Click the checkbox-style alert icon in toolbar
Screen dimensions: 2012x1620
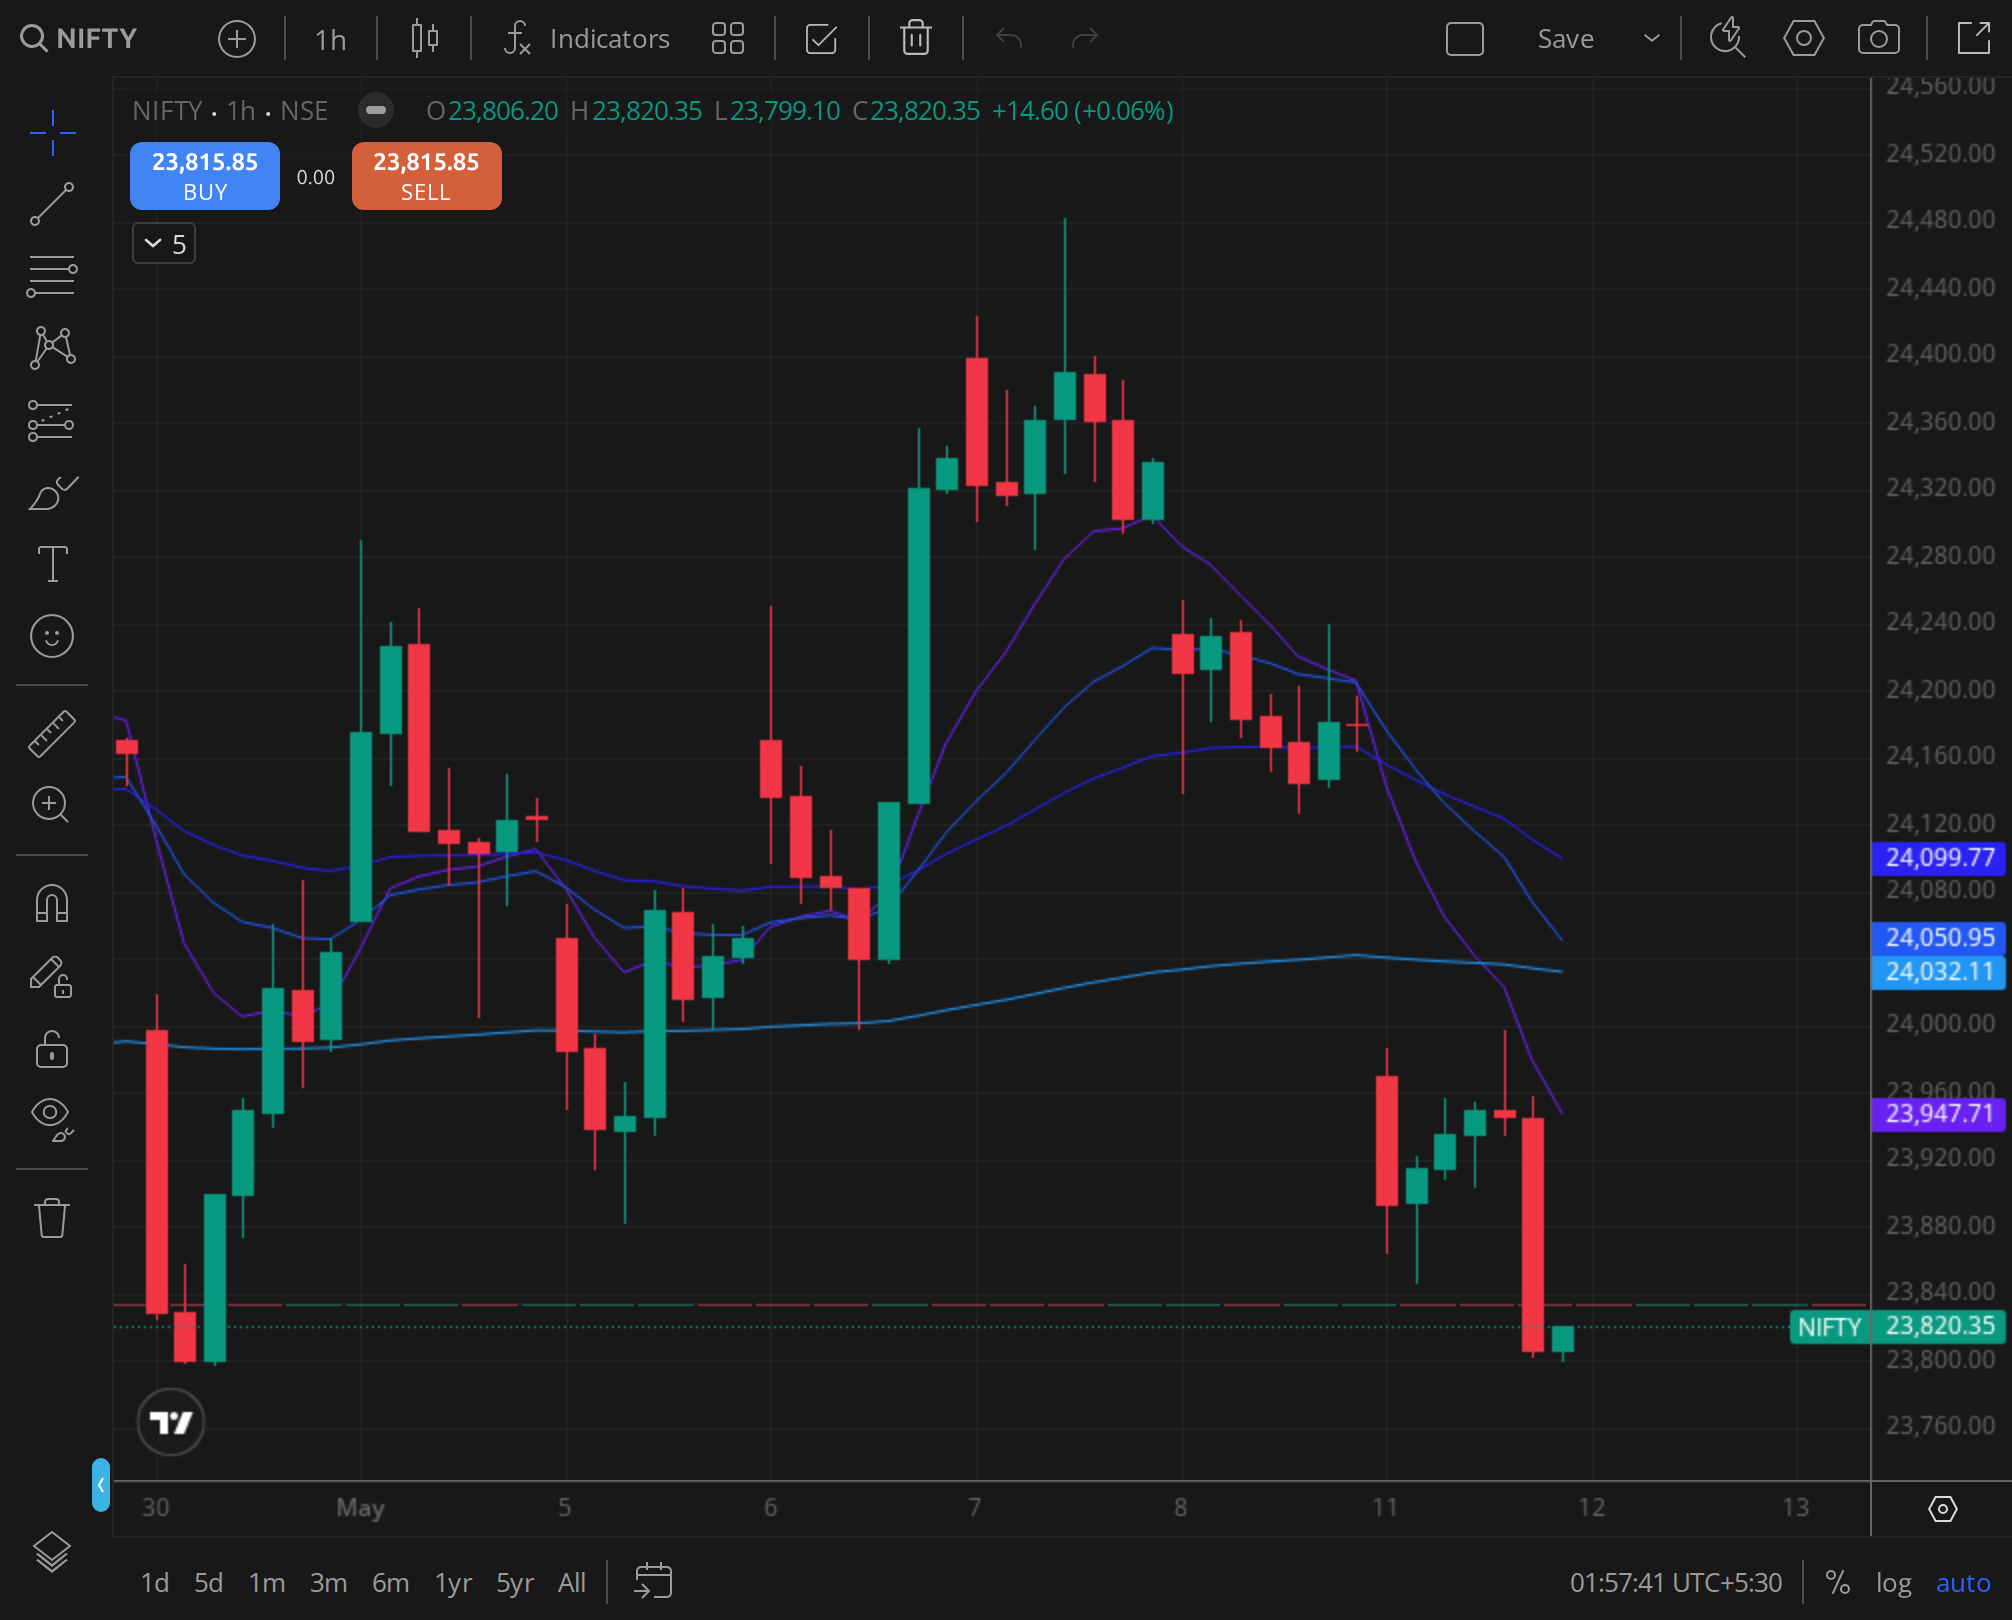click(821, 39)
